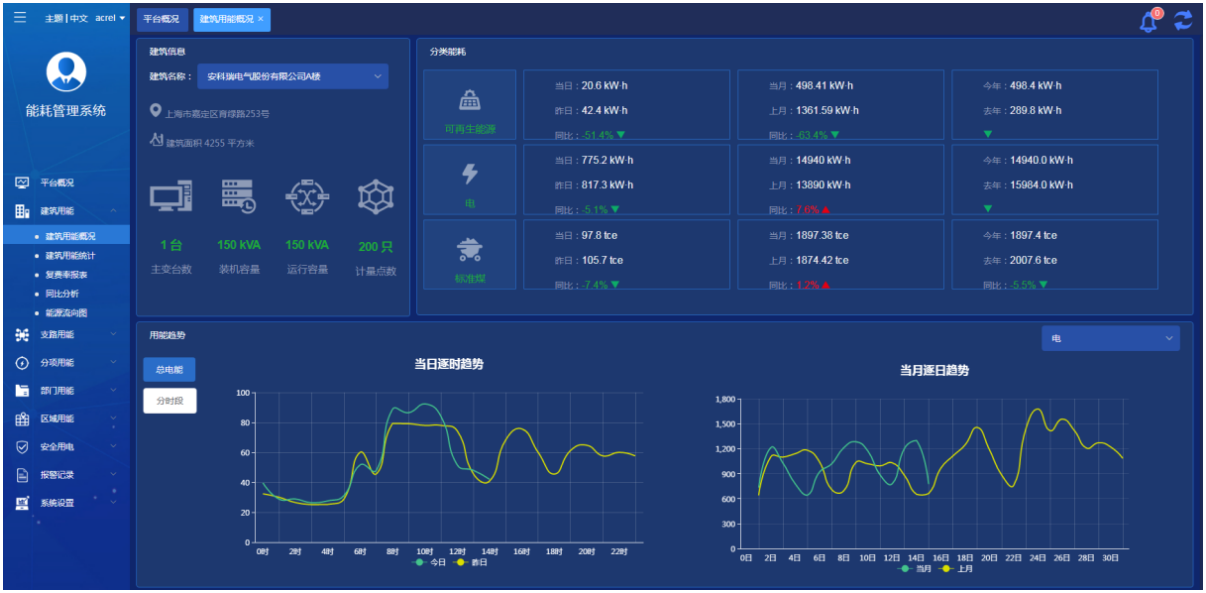
Task: Toggle 今日 series in chart legend
Action: tap(431, 562)
